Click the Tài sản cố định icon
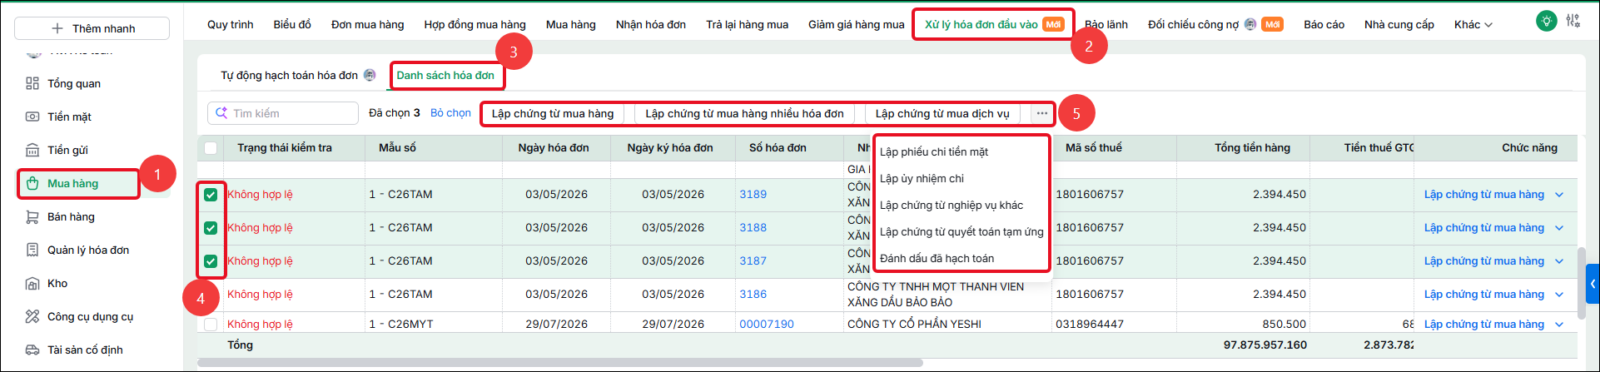Viewport: 1600px width, 372px height. [32, 350]
